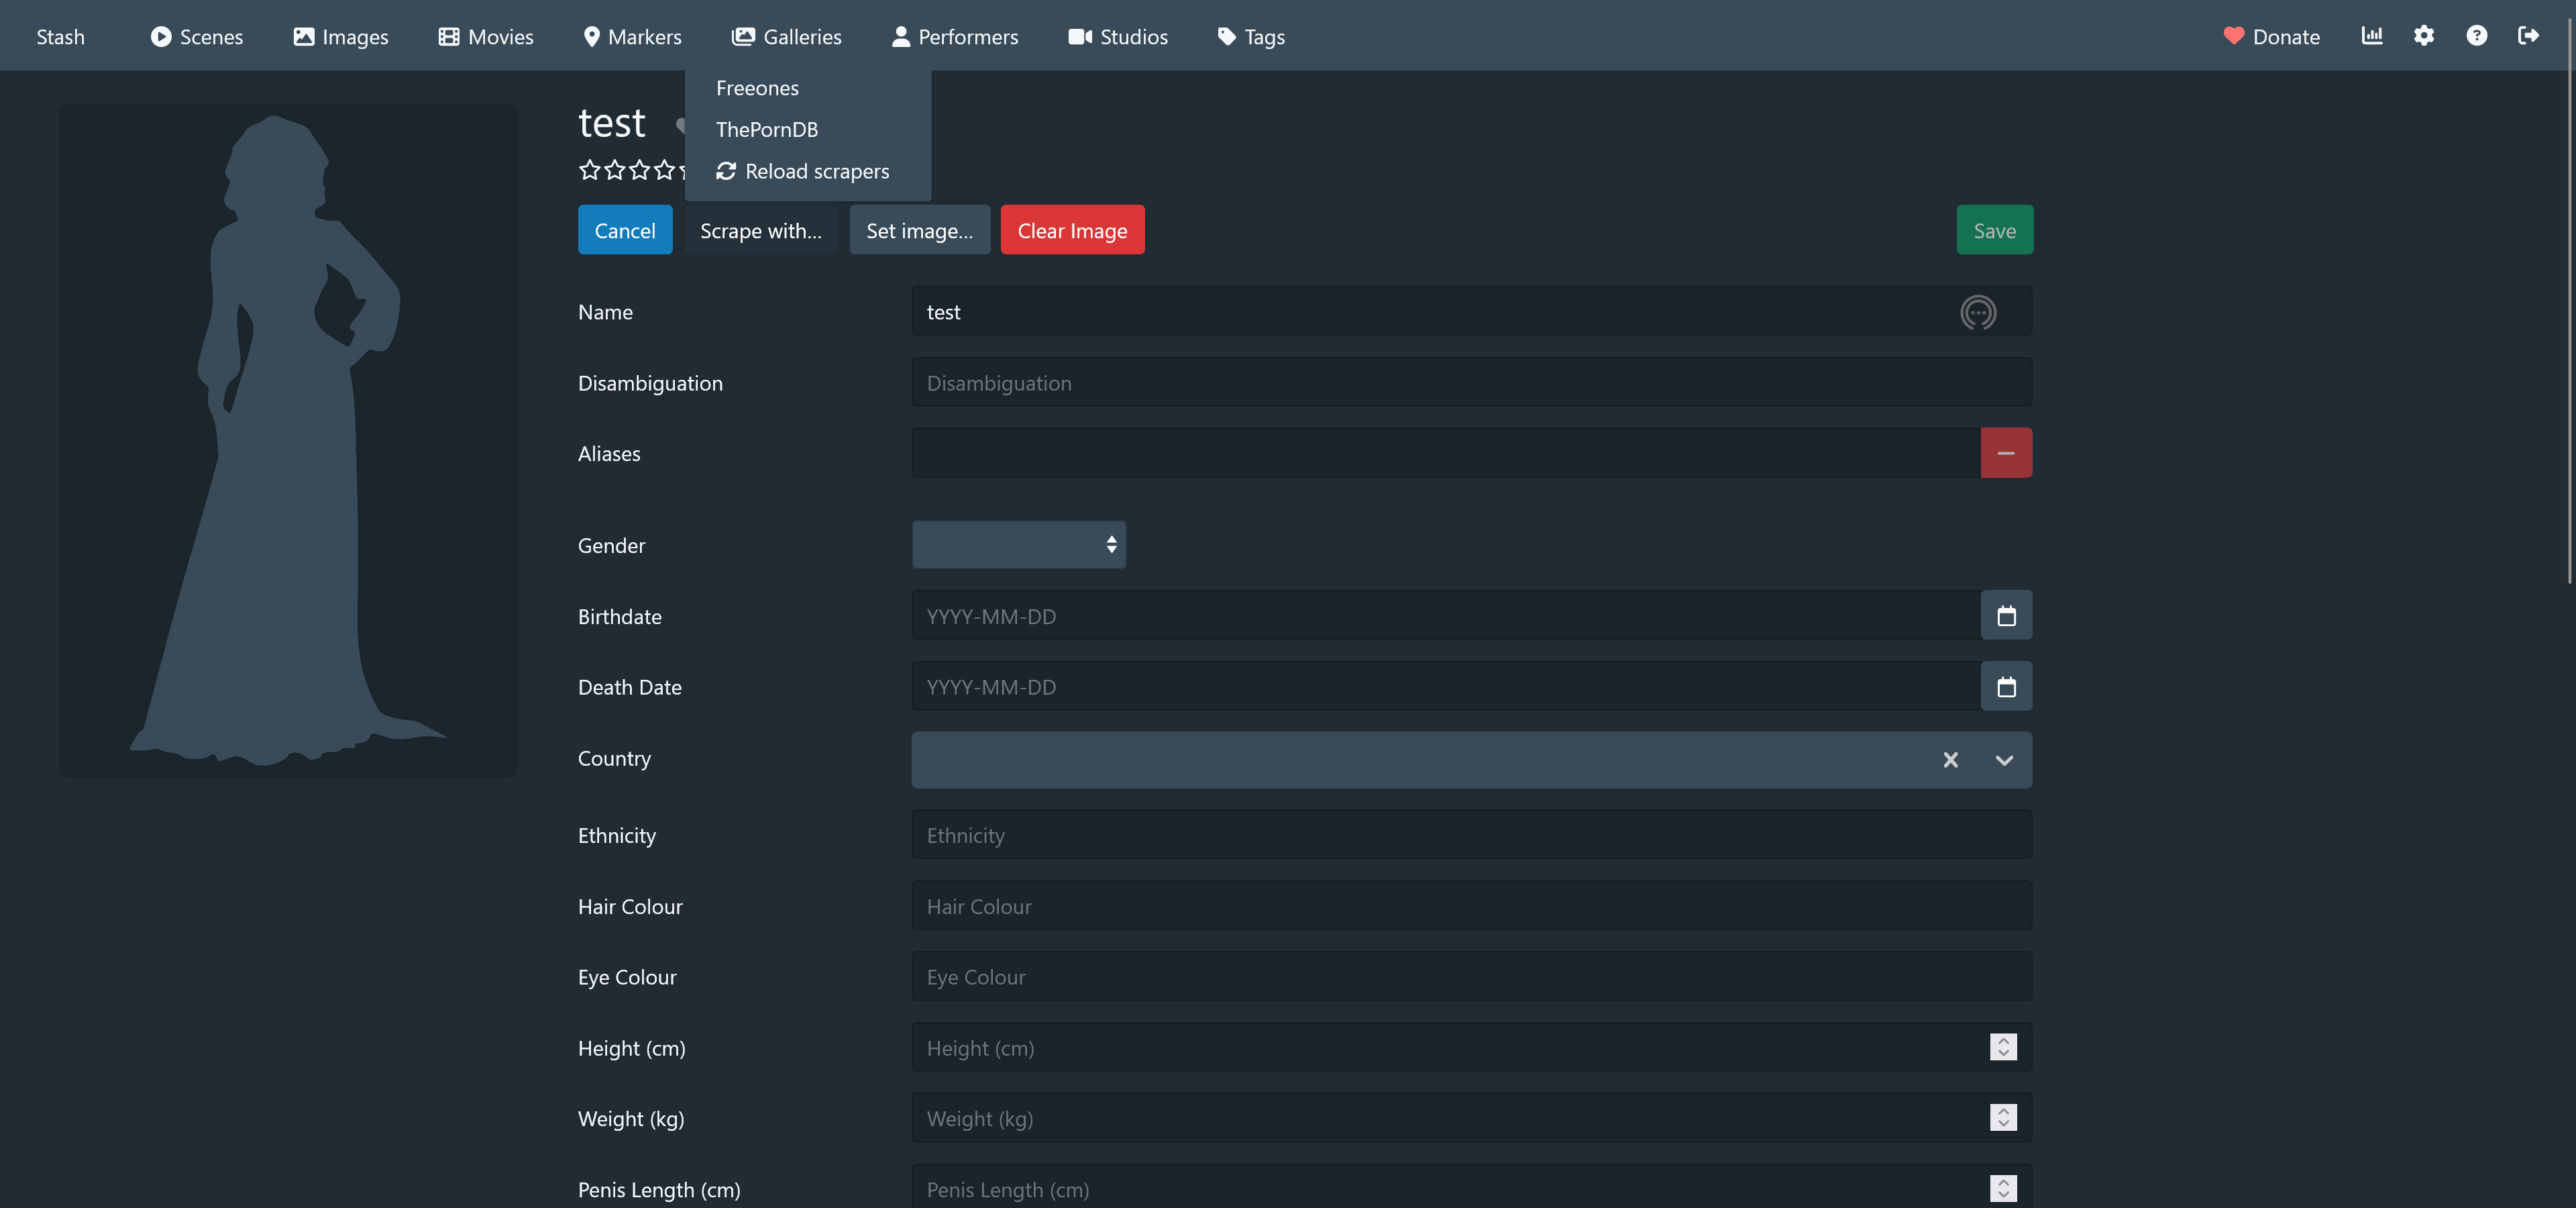This screenshot has height=1208, width=2576.
Task: Open the Death Date calendar picker
Action: [2006, 686]
